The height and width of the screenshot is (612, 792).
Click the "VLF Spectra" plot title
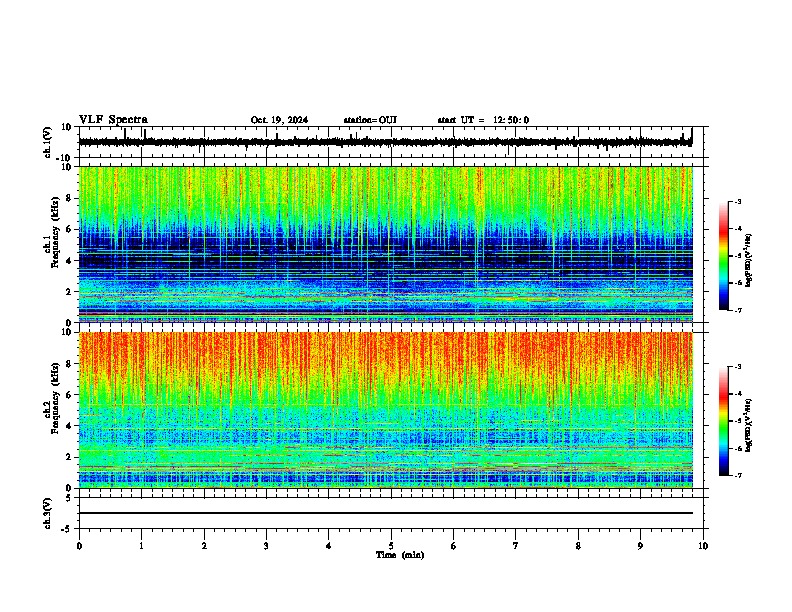click(113, 119)
